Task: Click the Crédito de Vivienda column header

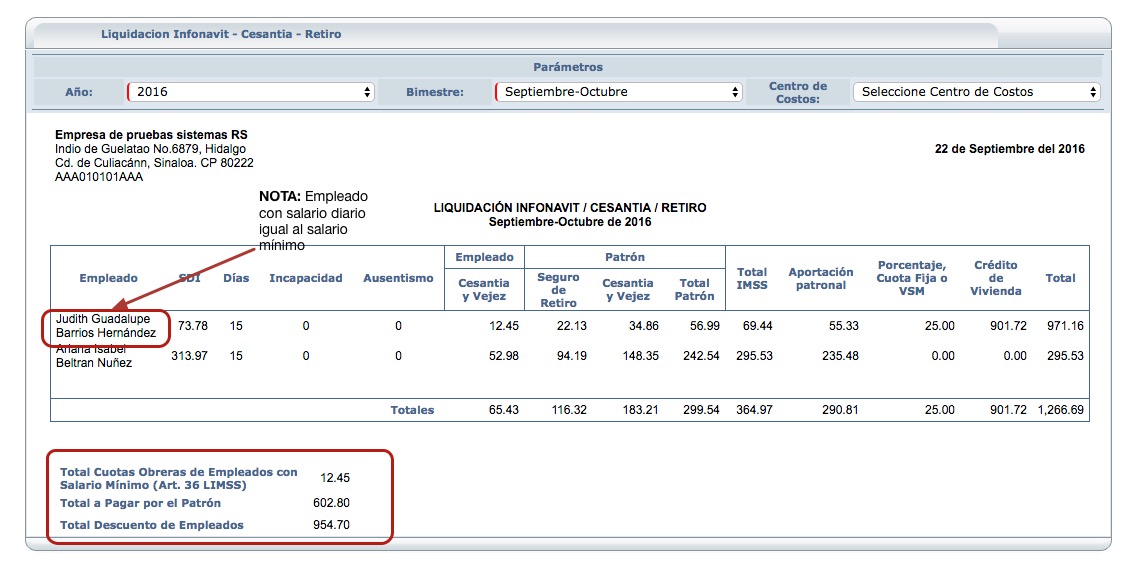Action: 996,278
